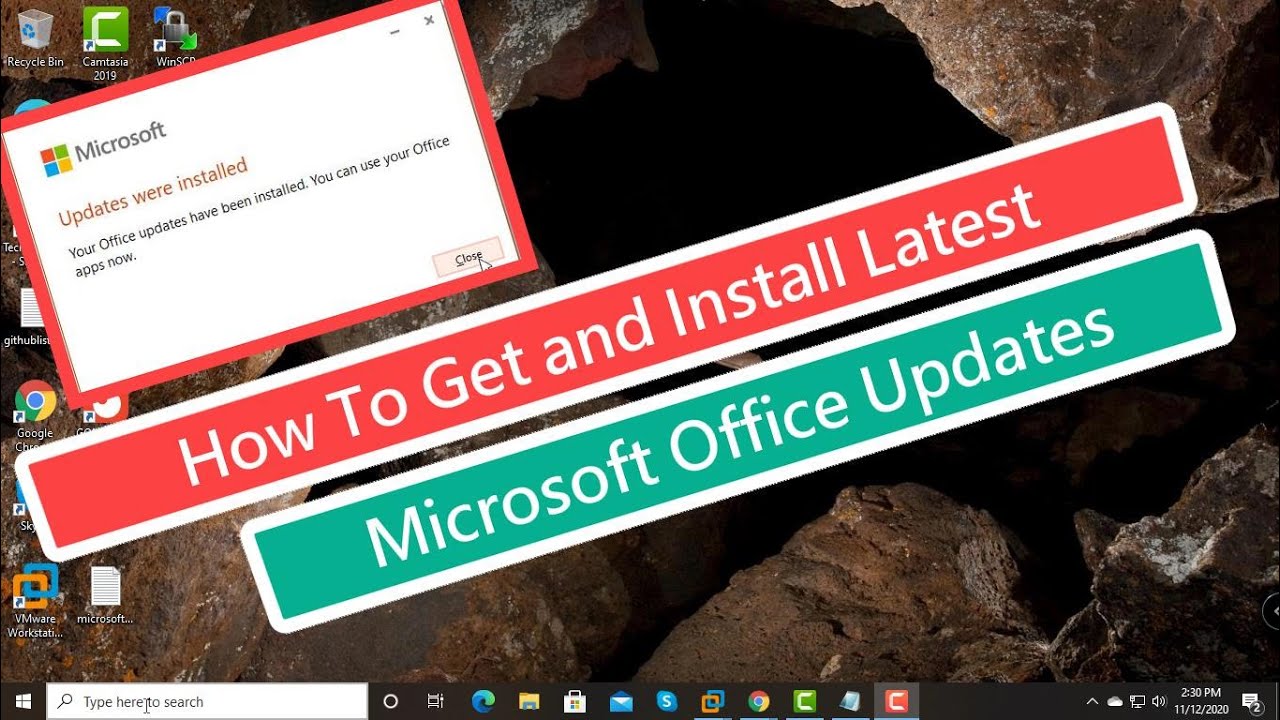Viewport: 1280px width, 720px height.
Task: Open Skype from the taskbar
Action: tap(666, 701)
